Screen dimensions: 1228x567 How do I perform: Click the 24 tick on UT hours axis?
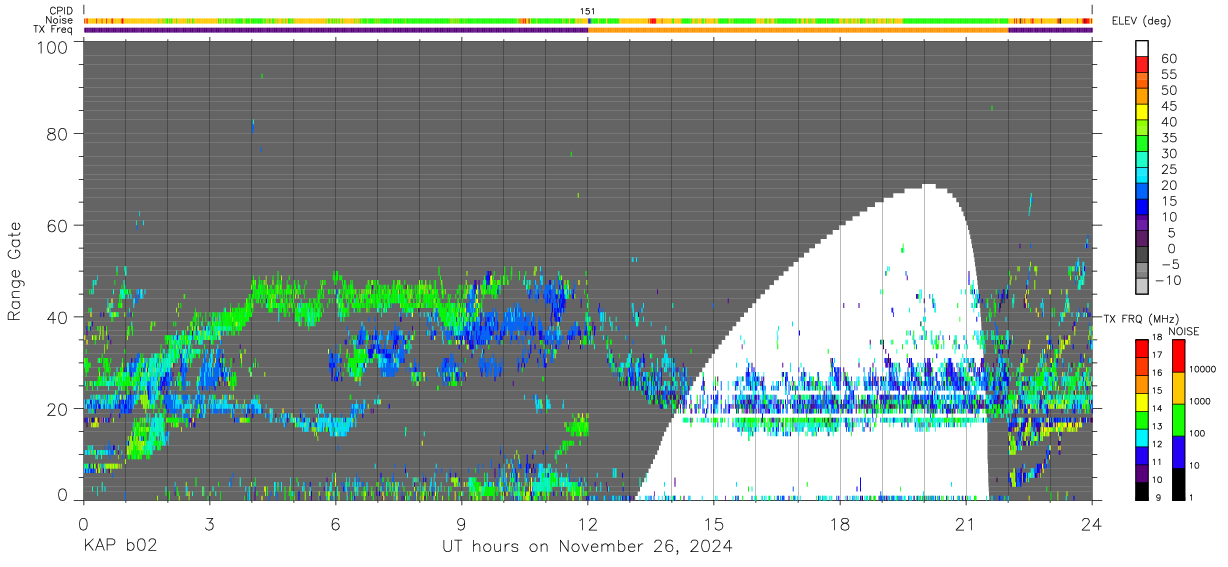click(1092, 523)
